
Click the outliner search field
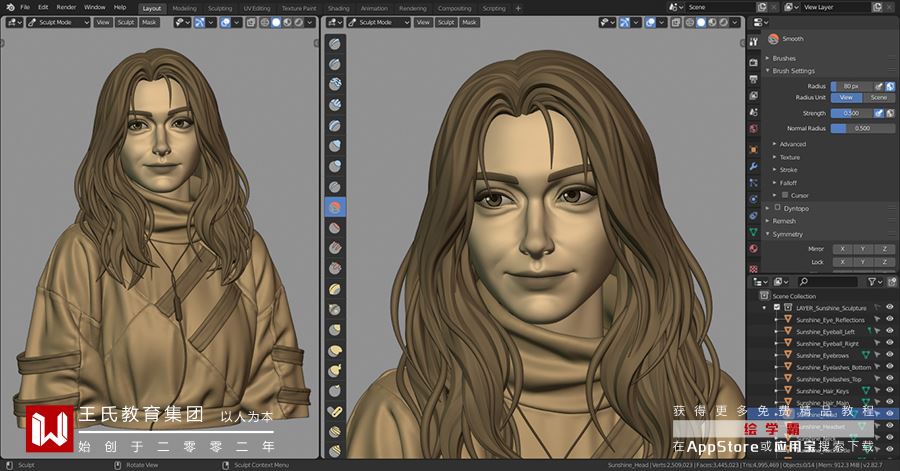click(828, 282)
